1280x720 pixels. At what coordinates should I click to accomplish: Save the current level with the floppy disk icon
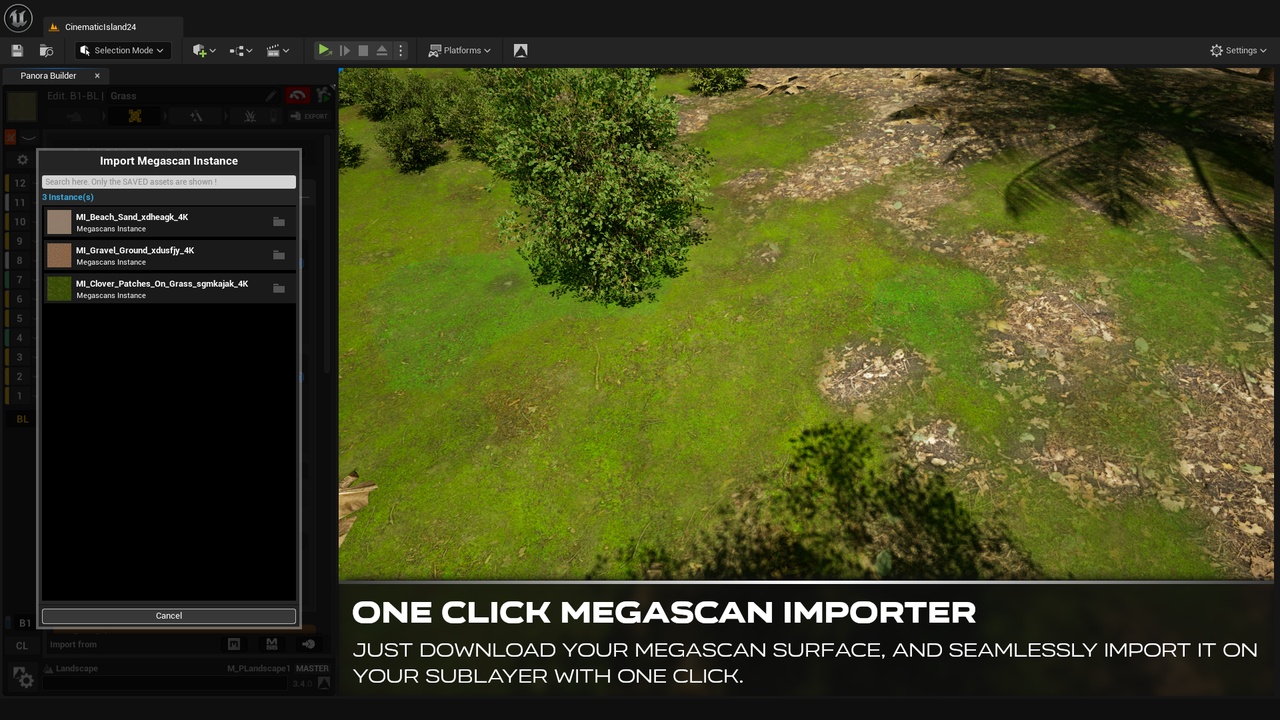17,50
